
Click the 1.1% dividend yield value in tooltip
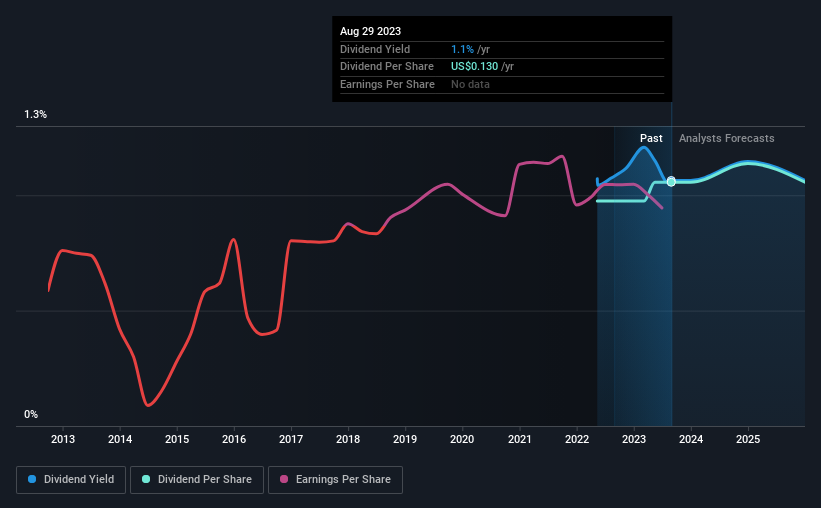[463, 49]
